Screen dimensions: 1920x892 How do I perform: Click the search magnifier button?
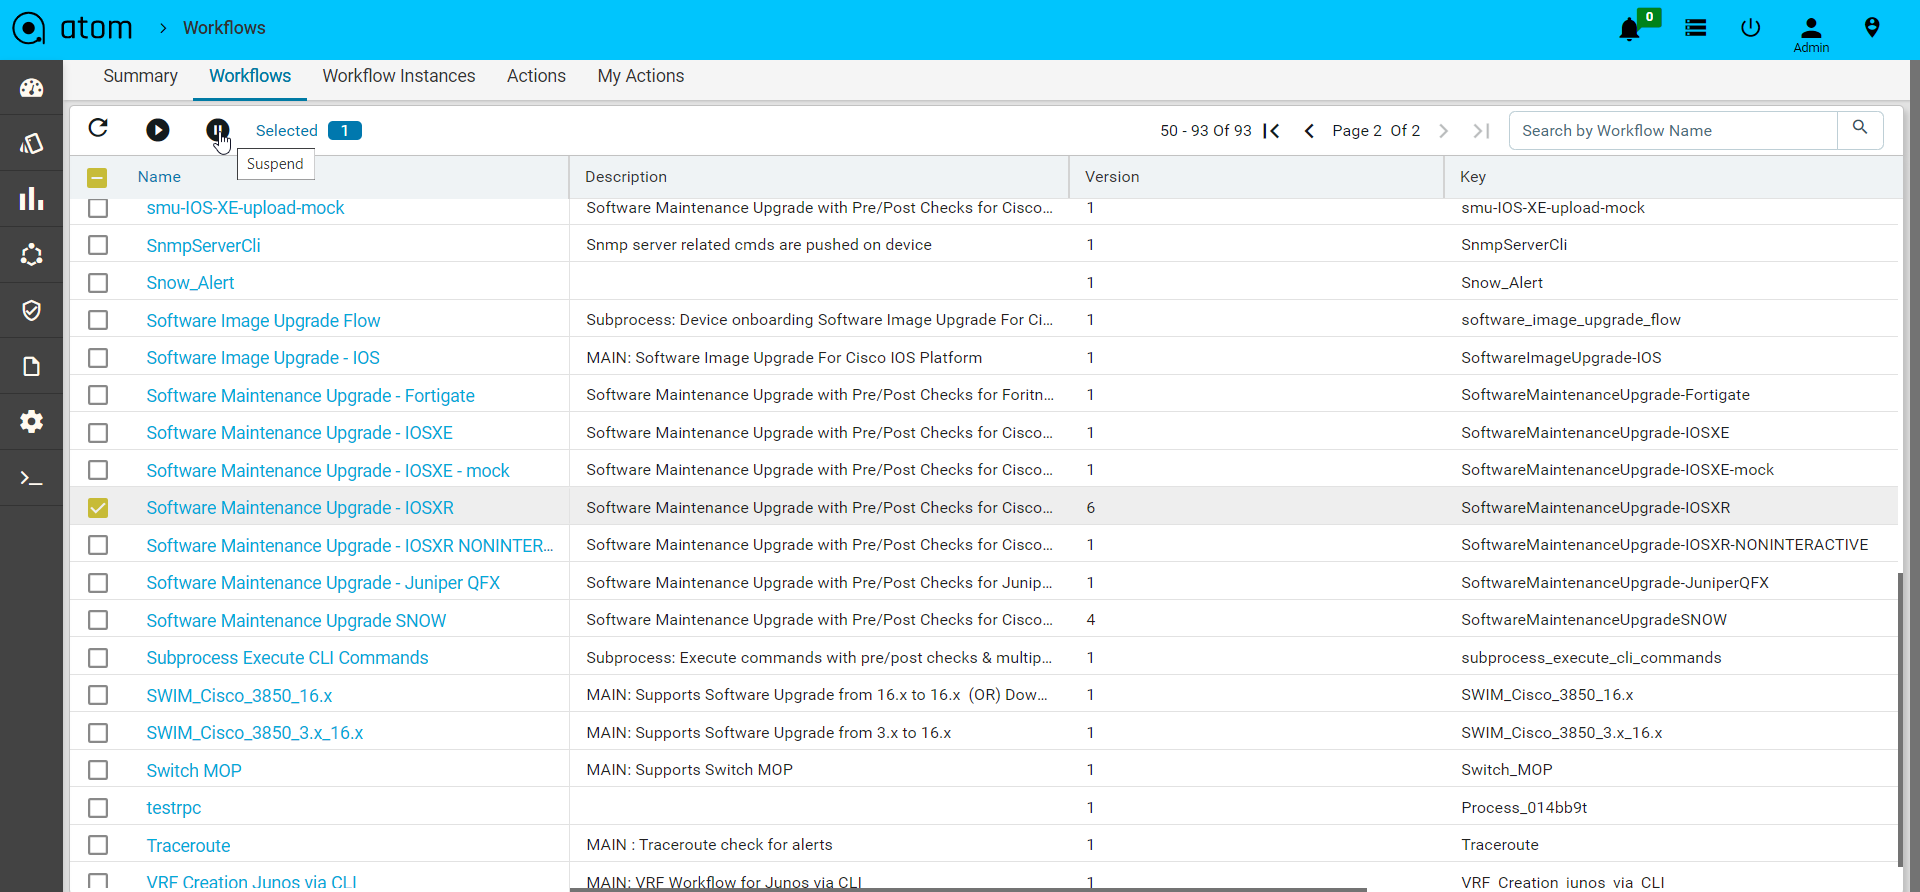click(1860, 128)
